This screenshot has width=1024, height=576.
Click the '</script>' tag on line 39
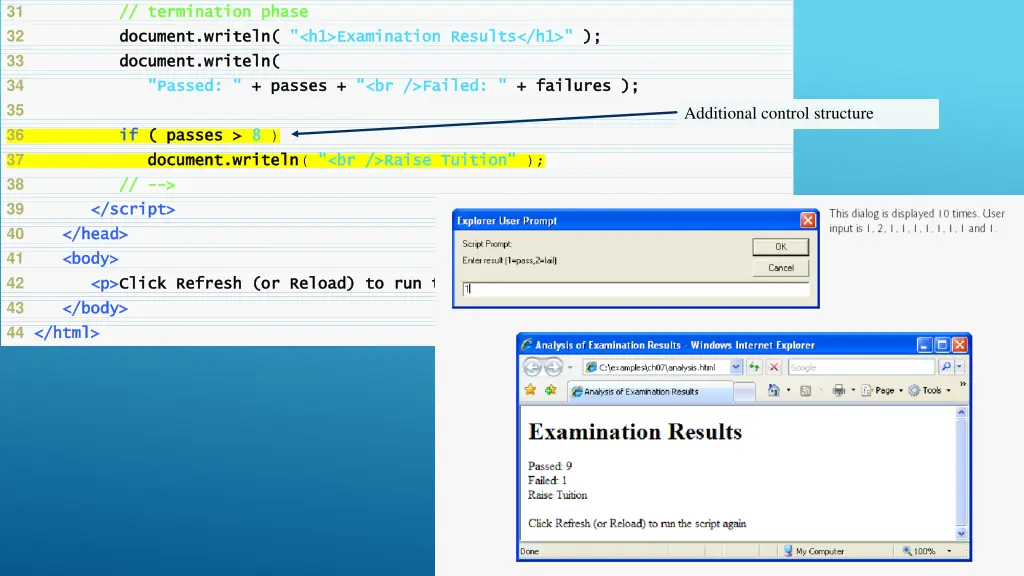click(x=133, y=209)
